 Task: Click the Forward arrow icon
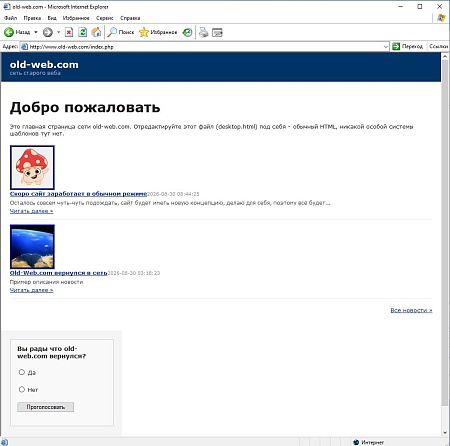pyautogui.click(x=48, y=32)
